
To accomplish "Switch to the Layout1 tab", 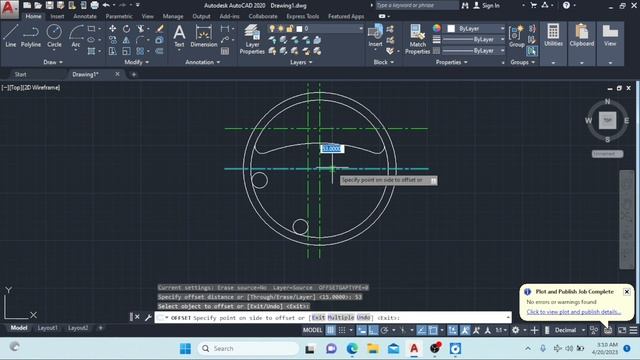I will [47, 328].
